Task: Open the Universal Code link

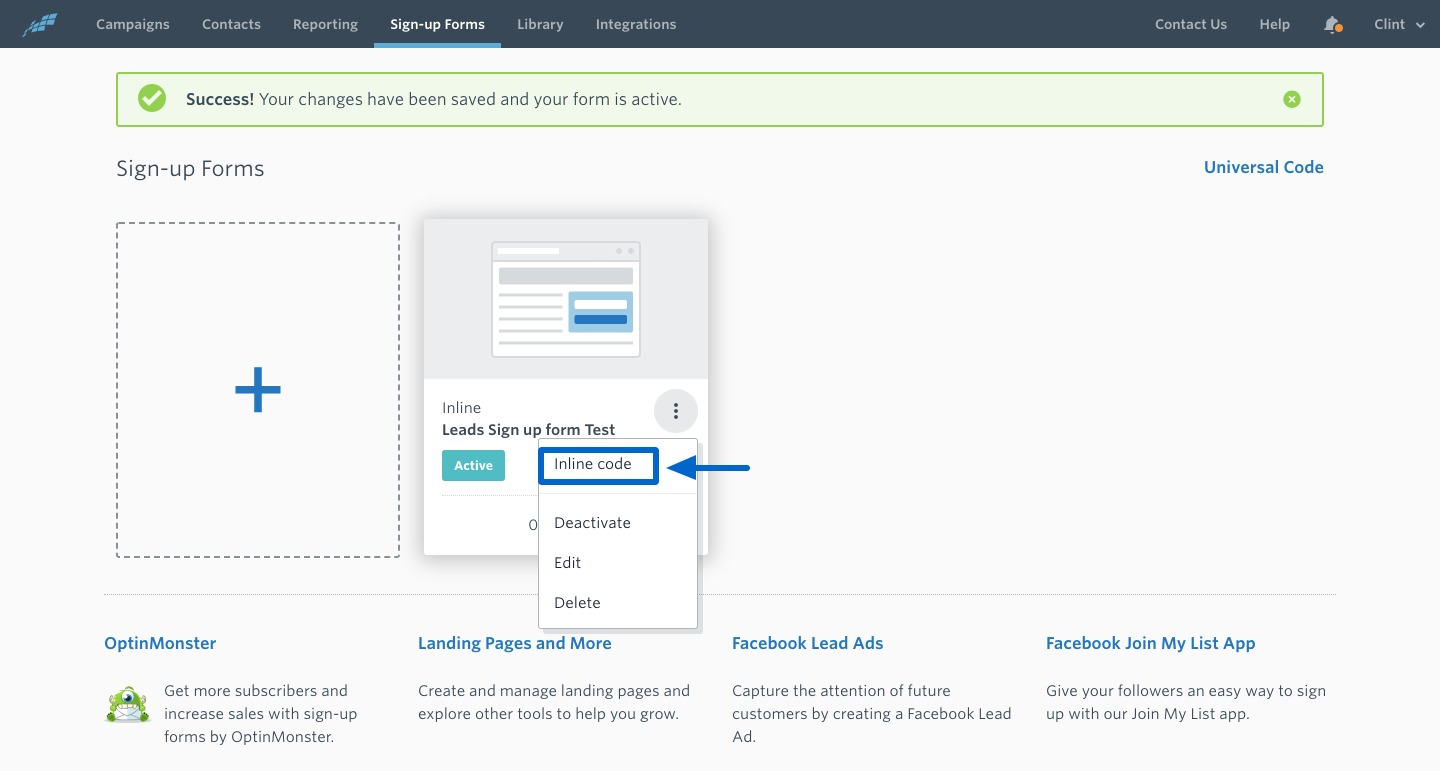Action: tap(1264, 167)
